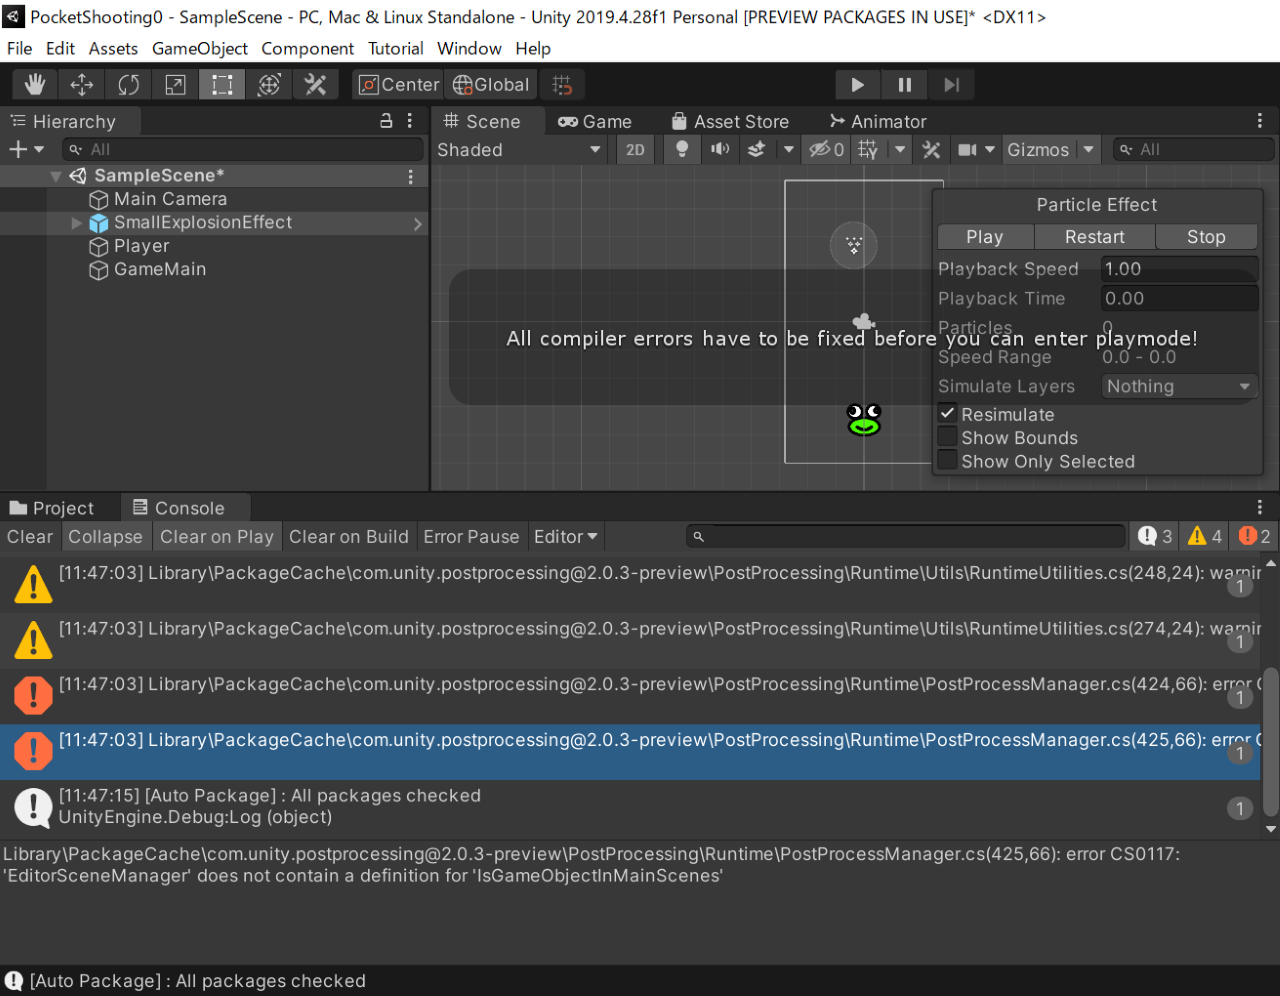The height and width of the screenshot is (996, 1280).
Task: Open the Simulate Layers dropdown
Action: pyautogui.click(x=1178, y=386)
